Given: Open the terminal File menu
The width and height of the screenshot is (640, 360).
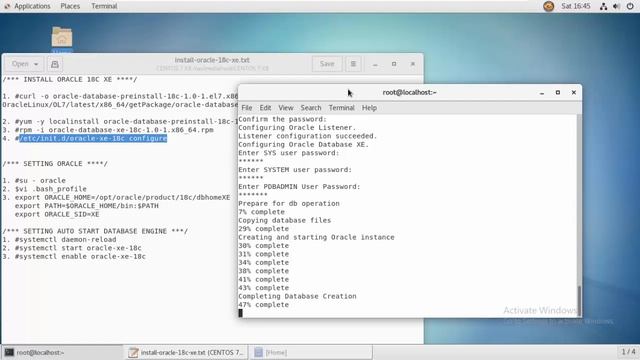Looking at the screenshot, I should point(247,108).
